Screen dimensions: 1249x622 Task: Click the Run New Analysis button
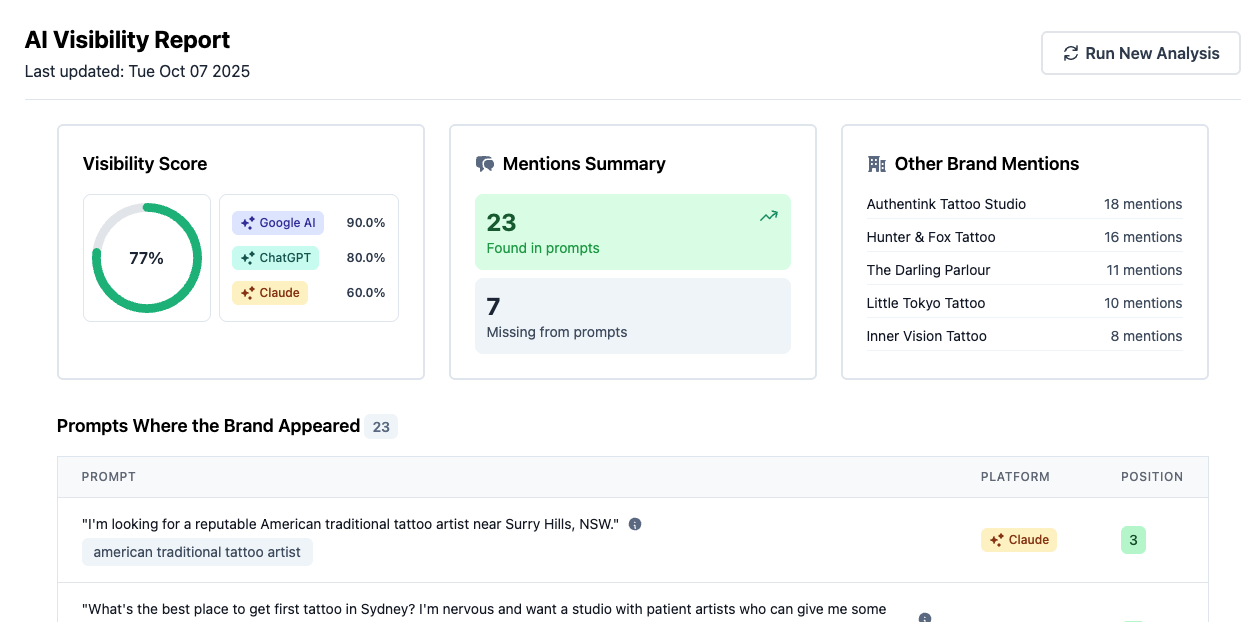(1140, 53)
